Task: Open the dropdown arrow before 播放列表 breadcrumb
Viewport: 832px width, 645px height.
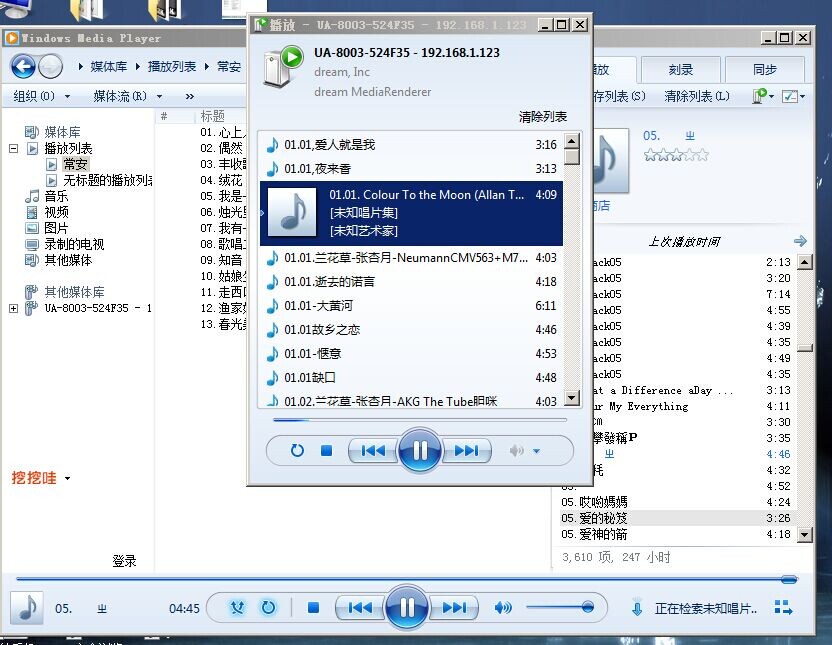Action: point(138,67)
